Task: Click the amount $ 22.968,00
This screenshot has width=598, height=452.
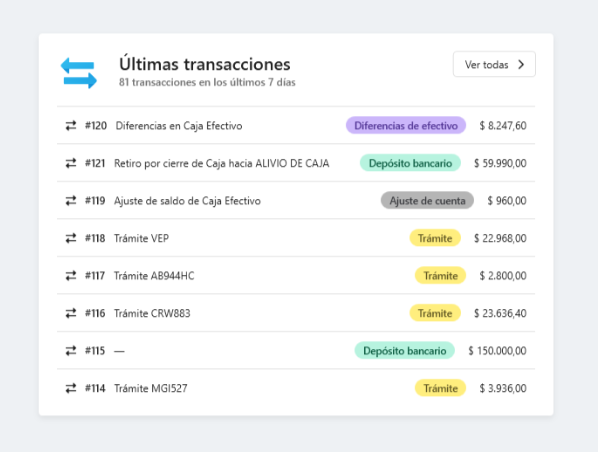Action: [x=500, y=238]
